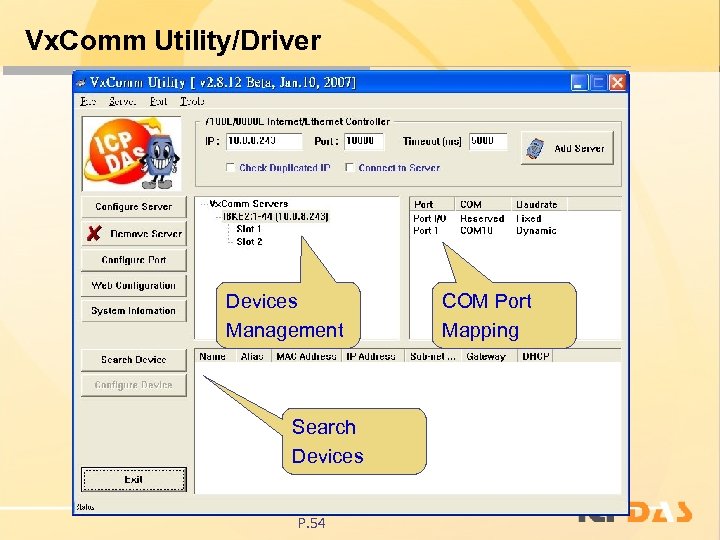Image resolution: width=720 pixels, height=540 pixels.
Task: Click the Baudrate column header
Action: 540,204
